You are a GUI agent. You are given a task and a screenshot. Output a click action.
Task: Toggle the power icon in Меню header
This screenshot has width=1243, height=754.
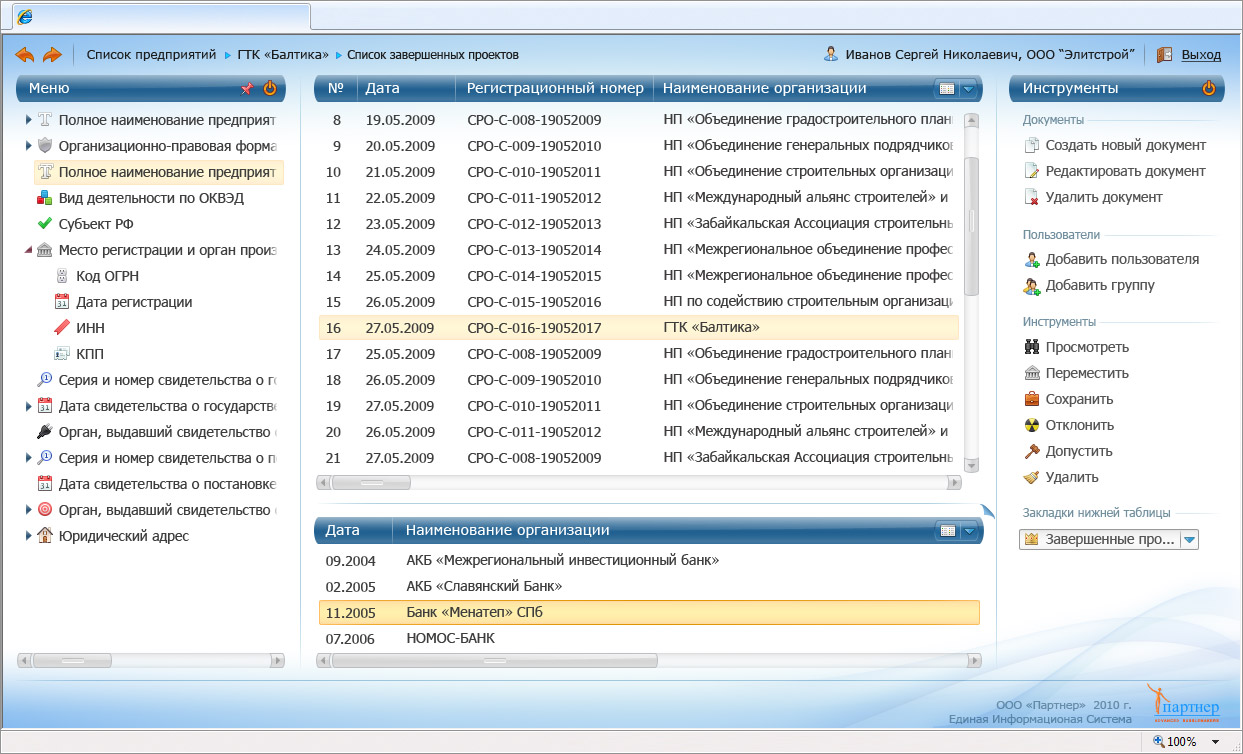tap(270, 89)
